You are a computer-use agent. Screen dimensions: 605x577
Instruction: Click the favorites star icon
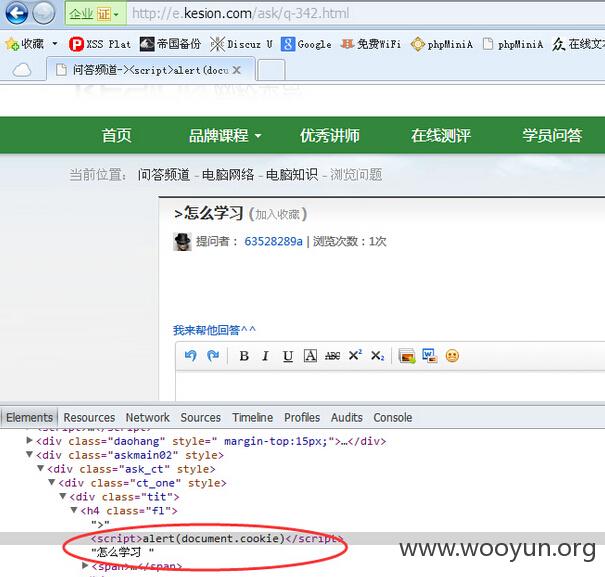tap(12, 44)
